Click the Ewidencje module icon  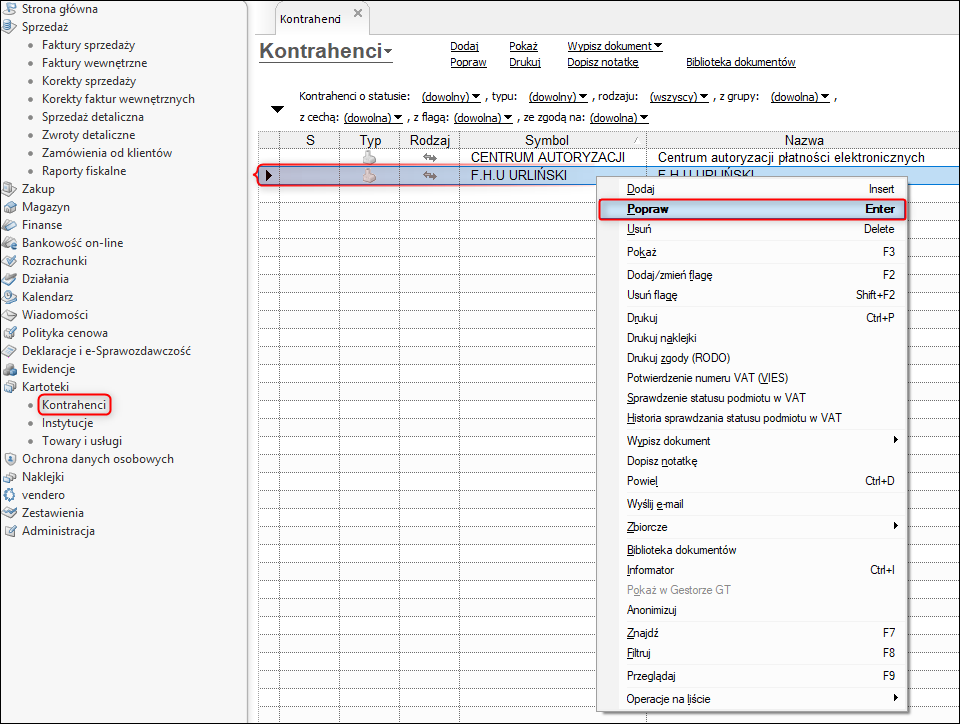point(10,369)
